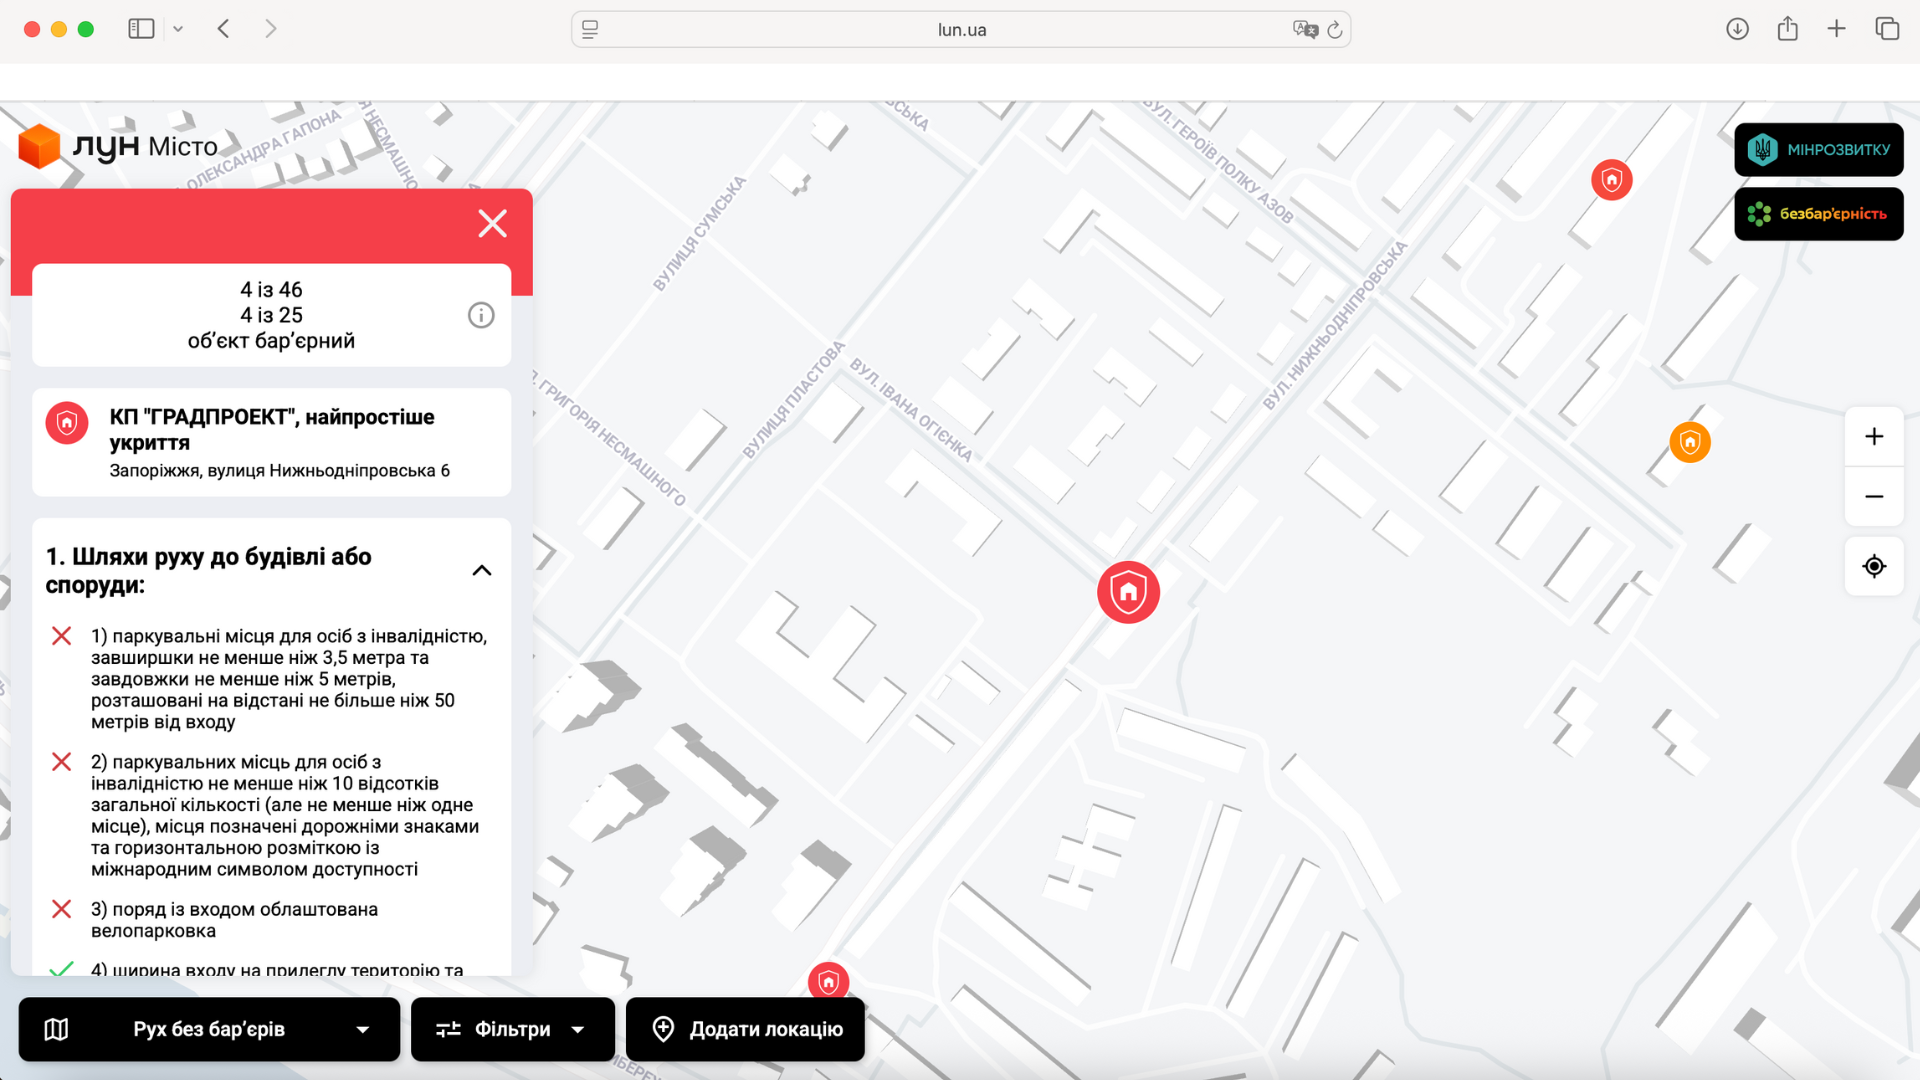Click the ЛУН Місто logo
Viewport: 1920px width, 1080px height.
pyautogui.click(x=118, y=147)
